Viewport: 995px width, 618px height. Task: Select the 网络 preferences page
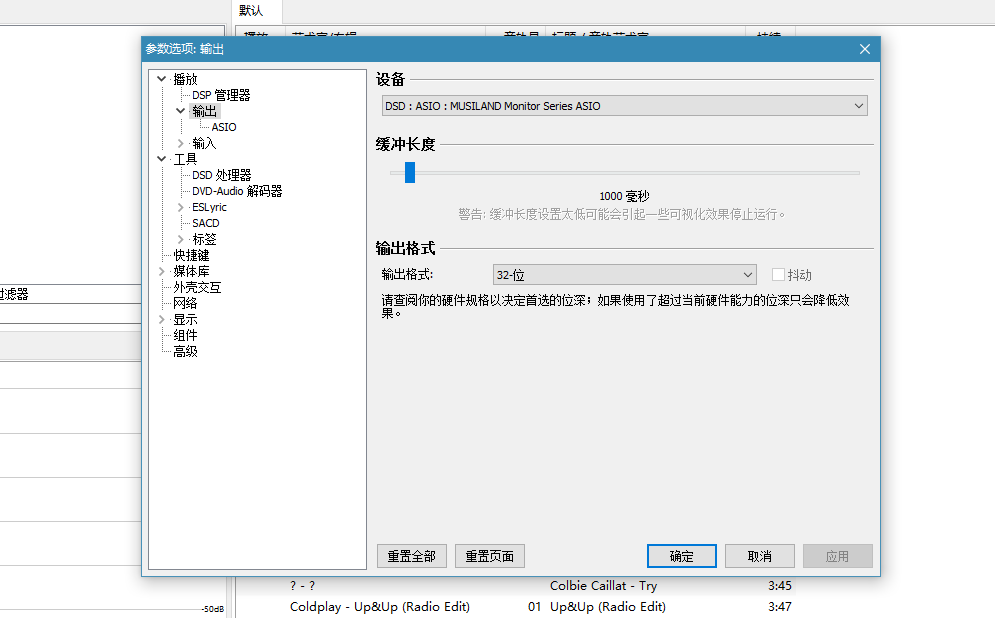click(x=185, y=302)
